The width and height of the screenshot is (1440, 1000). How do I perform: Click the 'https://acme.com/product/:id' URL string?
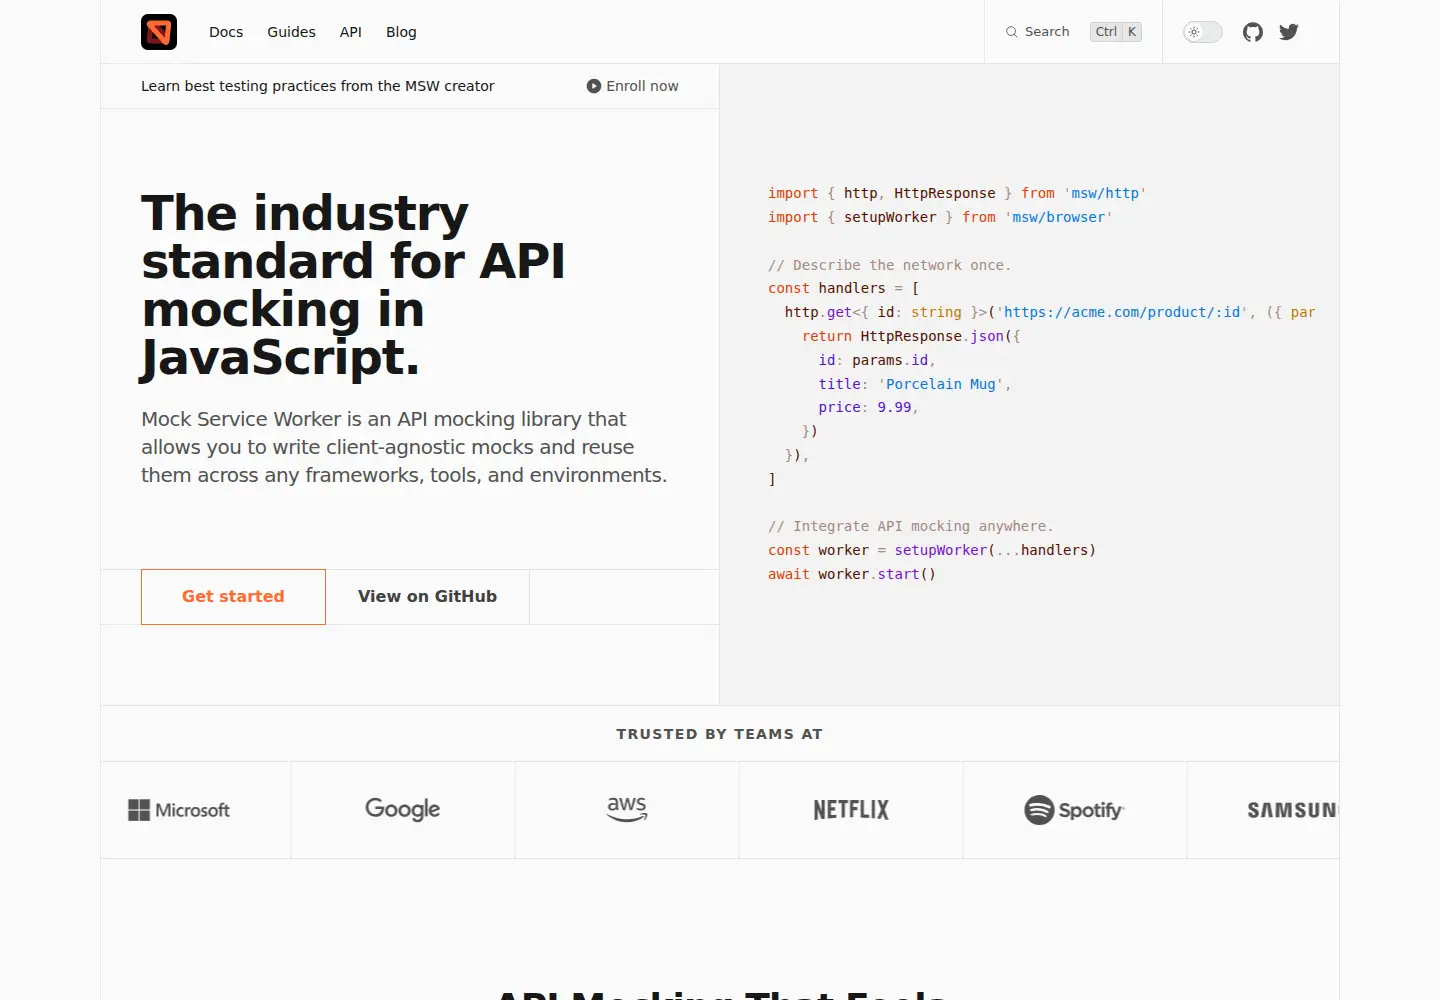click(1122, 312)
